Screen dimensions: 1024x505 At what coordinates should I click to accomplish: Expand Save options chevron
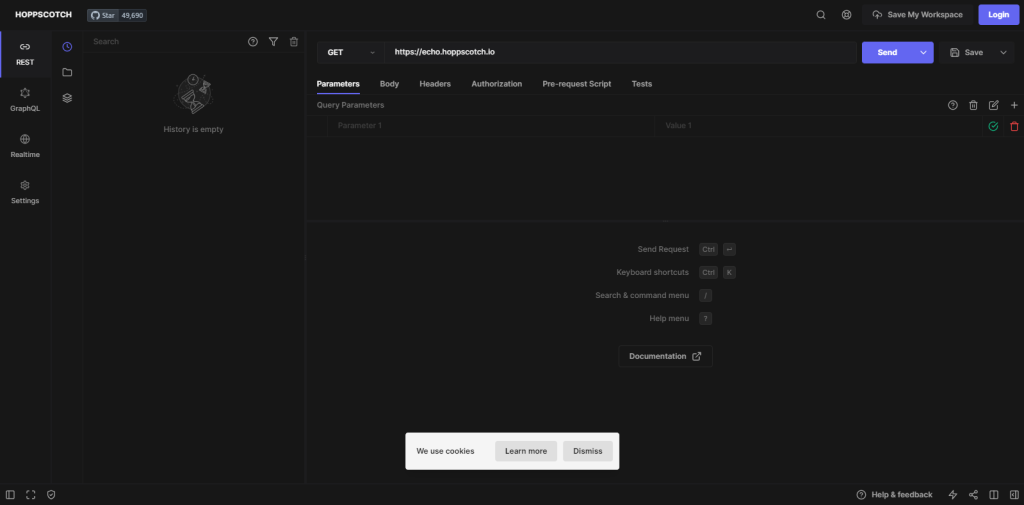[1004, 52]
